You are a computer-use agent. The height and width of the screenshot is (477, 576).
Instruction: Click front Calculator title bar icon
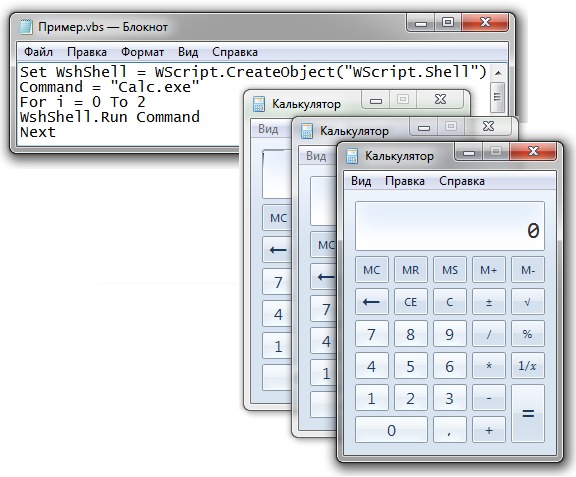pyautogui.click(x=352, y=156)
